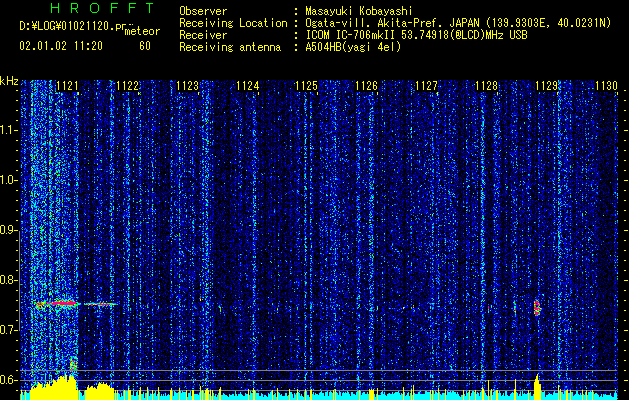Click the A504HB(yagi 4el) antenna text

coord(353,47)
